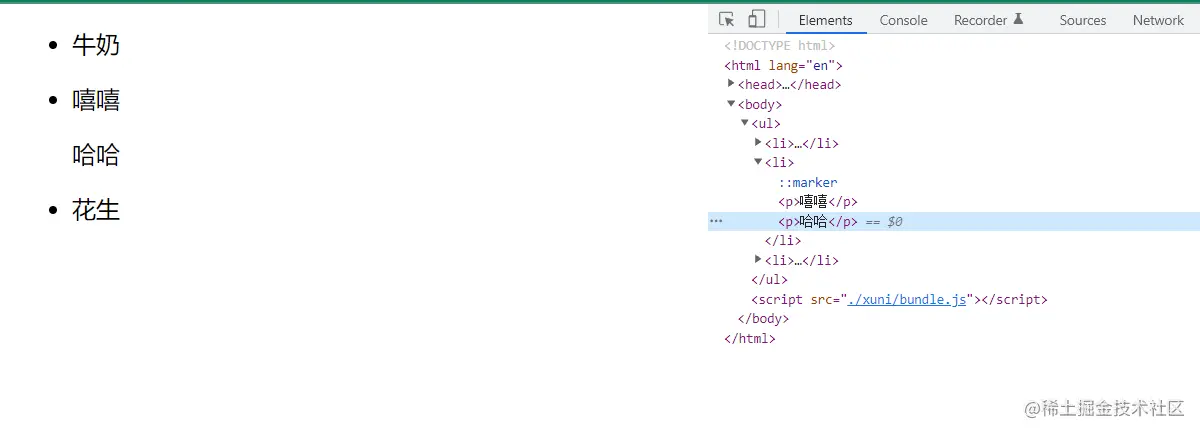
Task: Open the Network tab
Action: [x=1158, y=20]
